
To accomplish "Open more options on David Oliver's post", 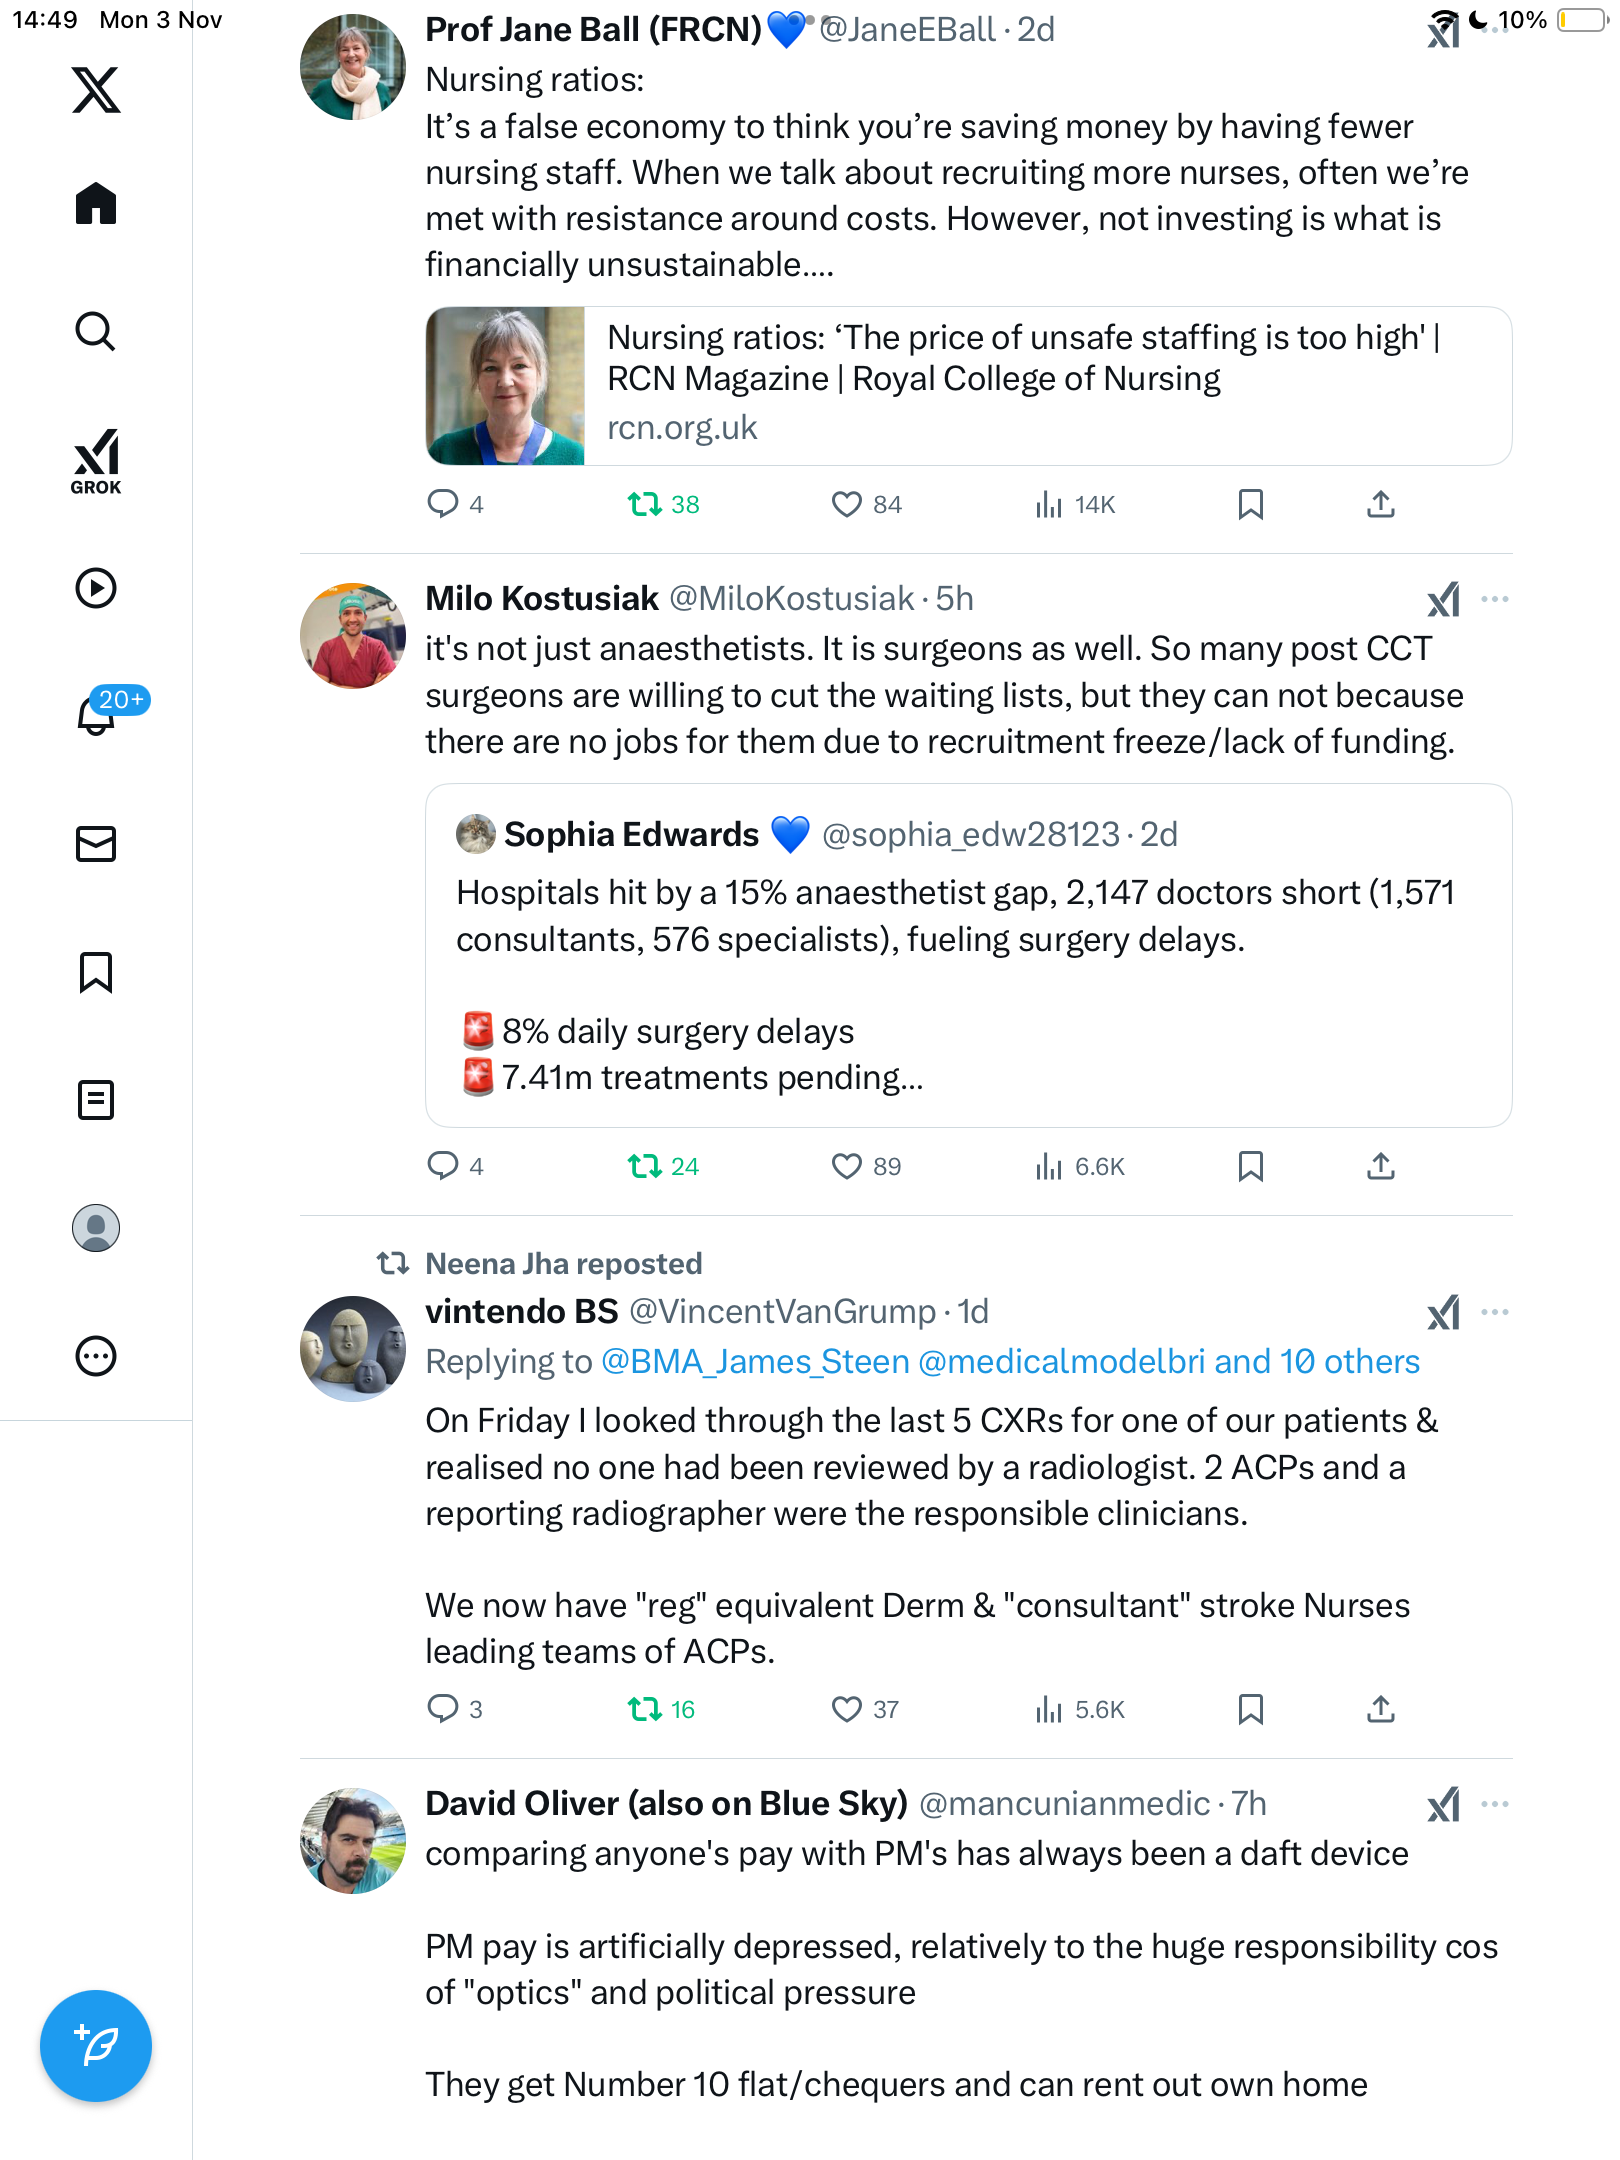I will 1494,1804.
